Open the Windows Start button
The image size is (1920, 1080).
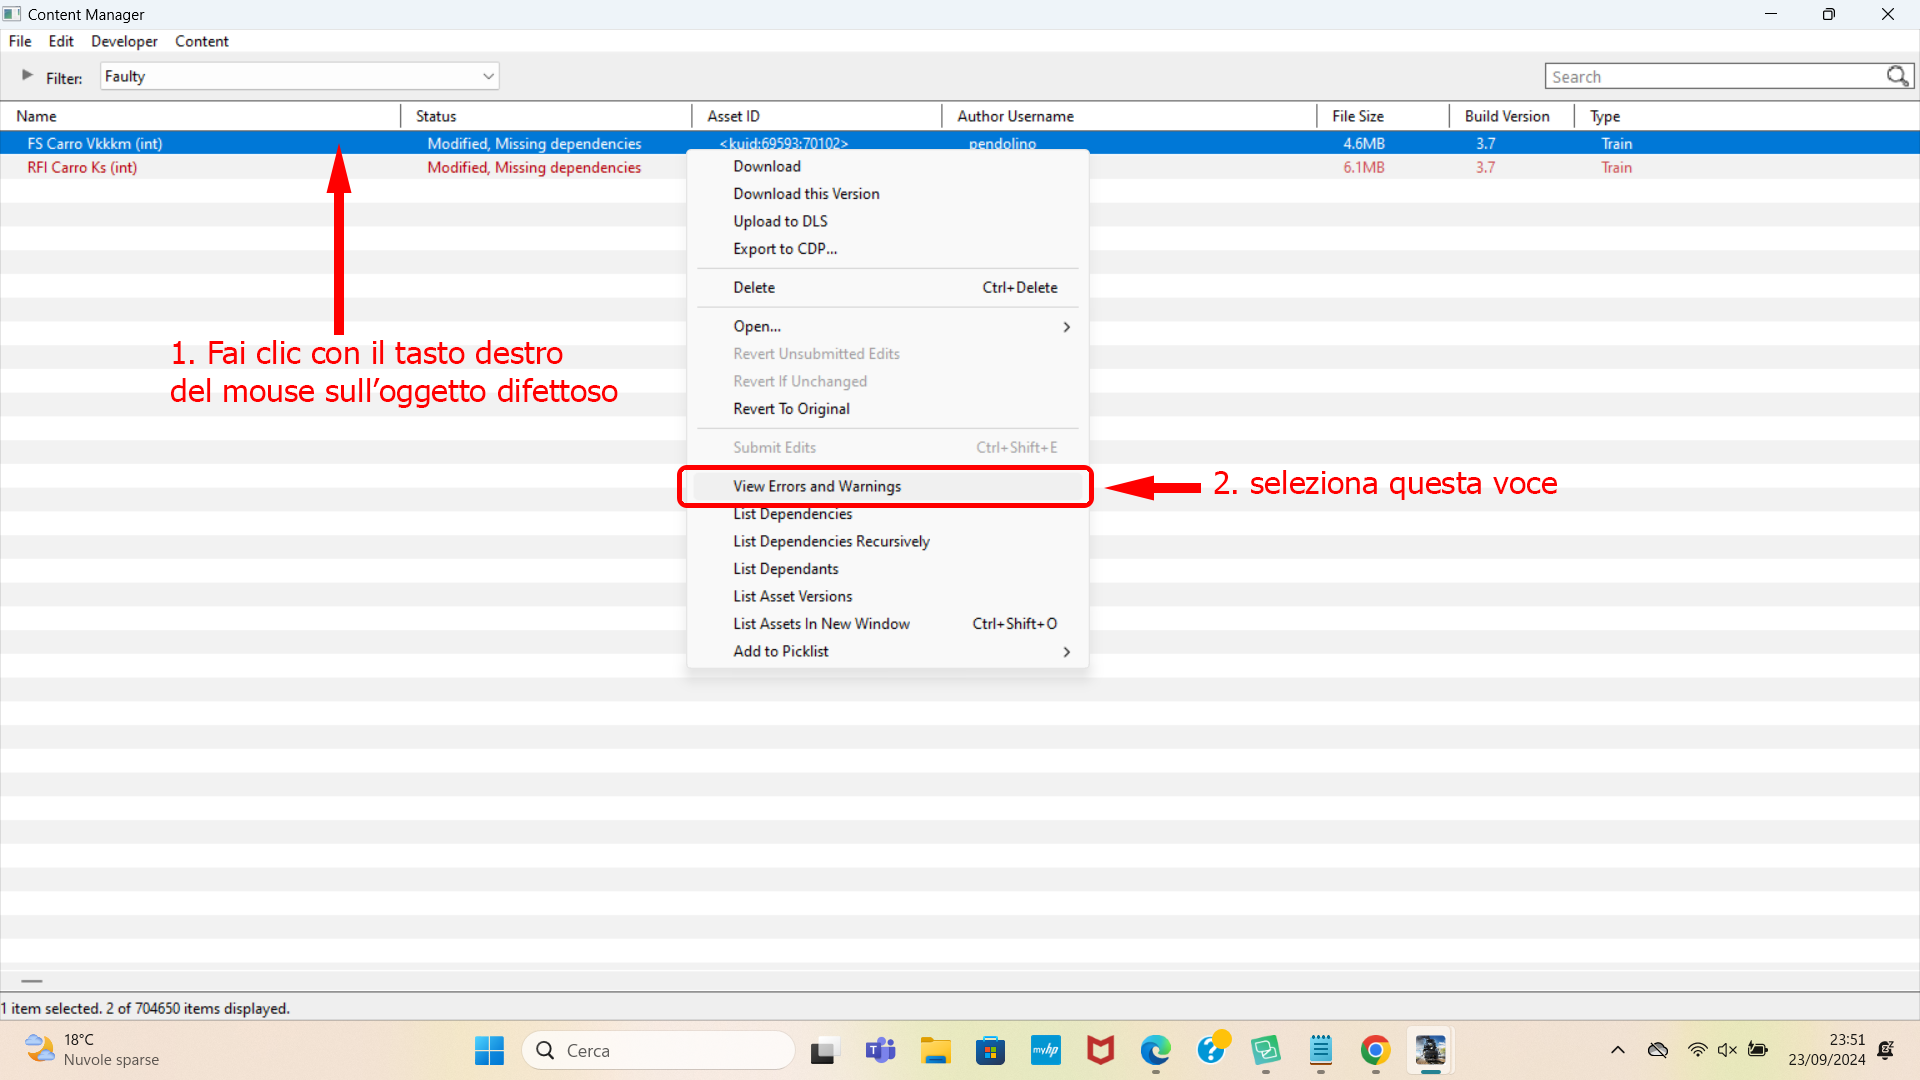(489, 1050)
